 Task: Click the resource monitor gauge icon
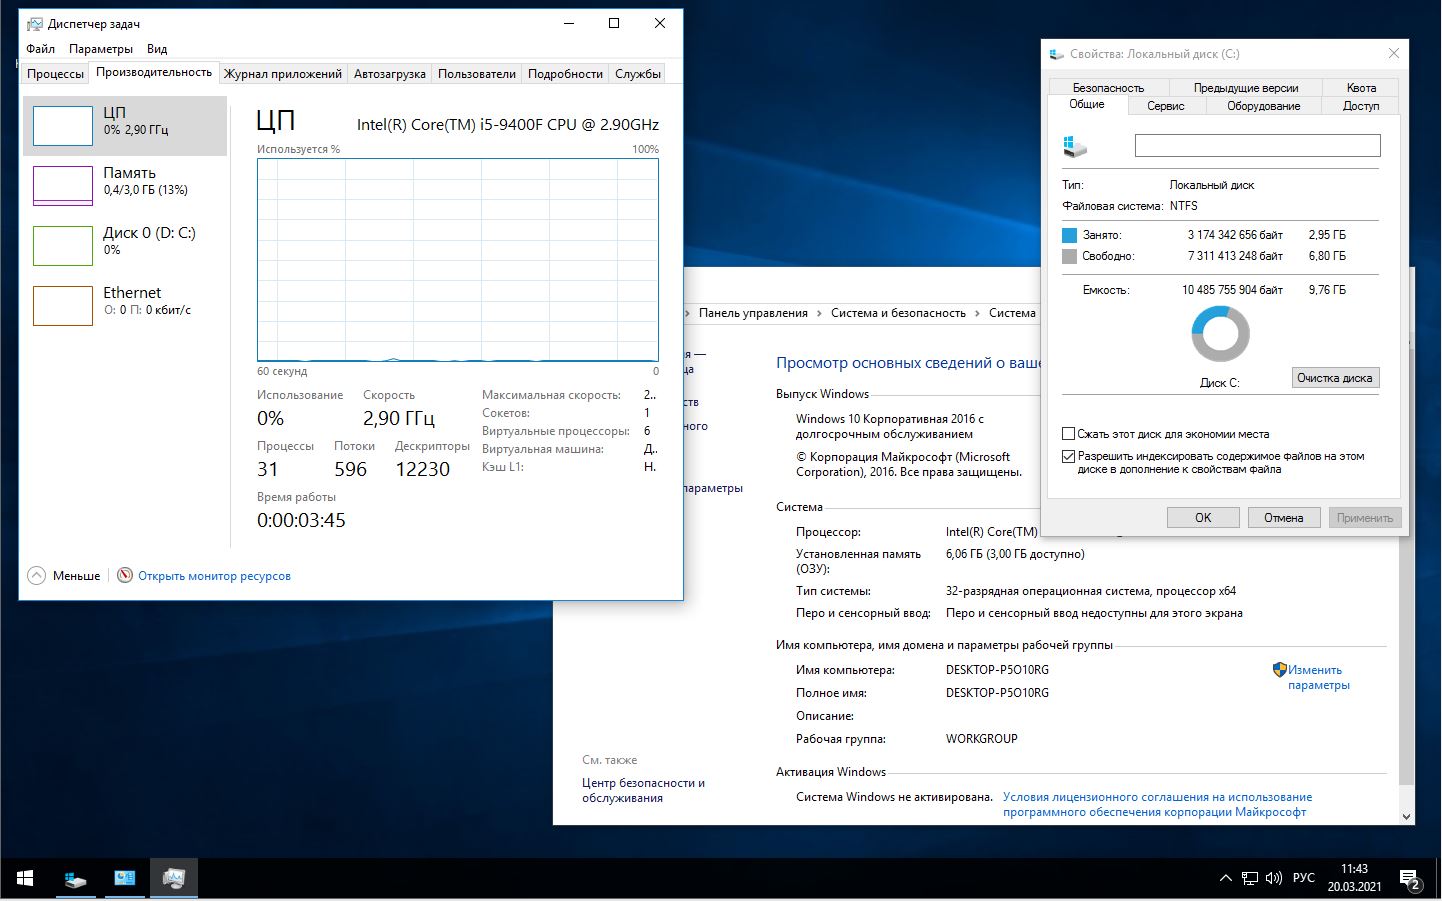125,575
